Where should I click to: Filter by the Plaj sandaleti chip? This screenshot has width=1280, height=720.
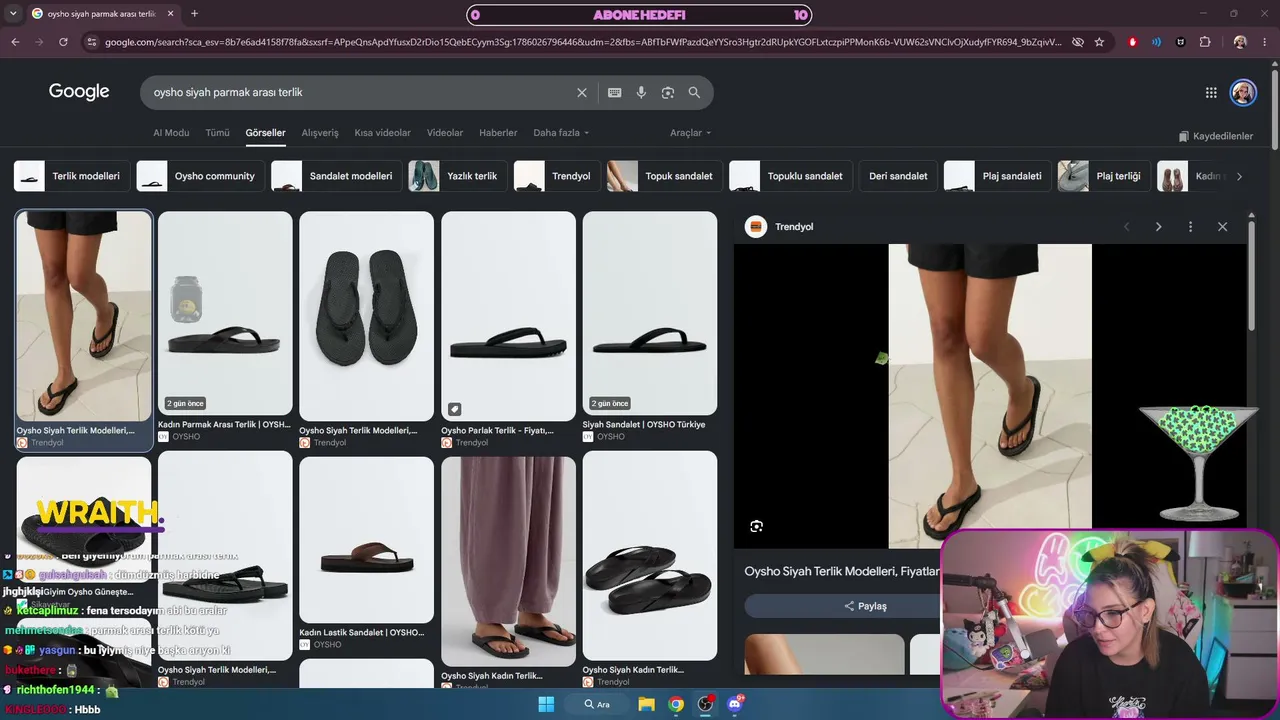997,176
